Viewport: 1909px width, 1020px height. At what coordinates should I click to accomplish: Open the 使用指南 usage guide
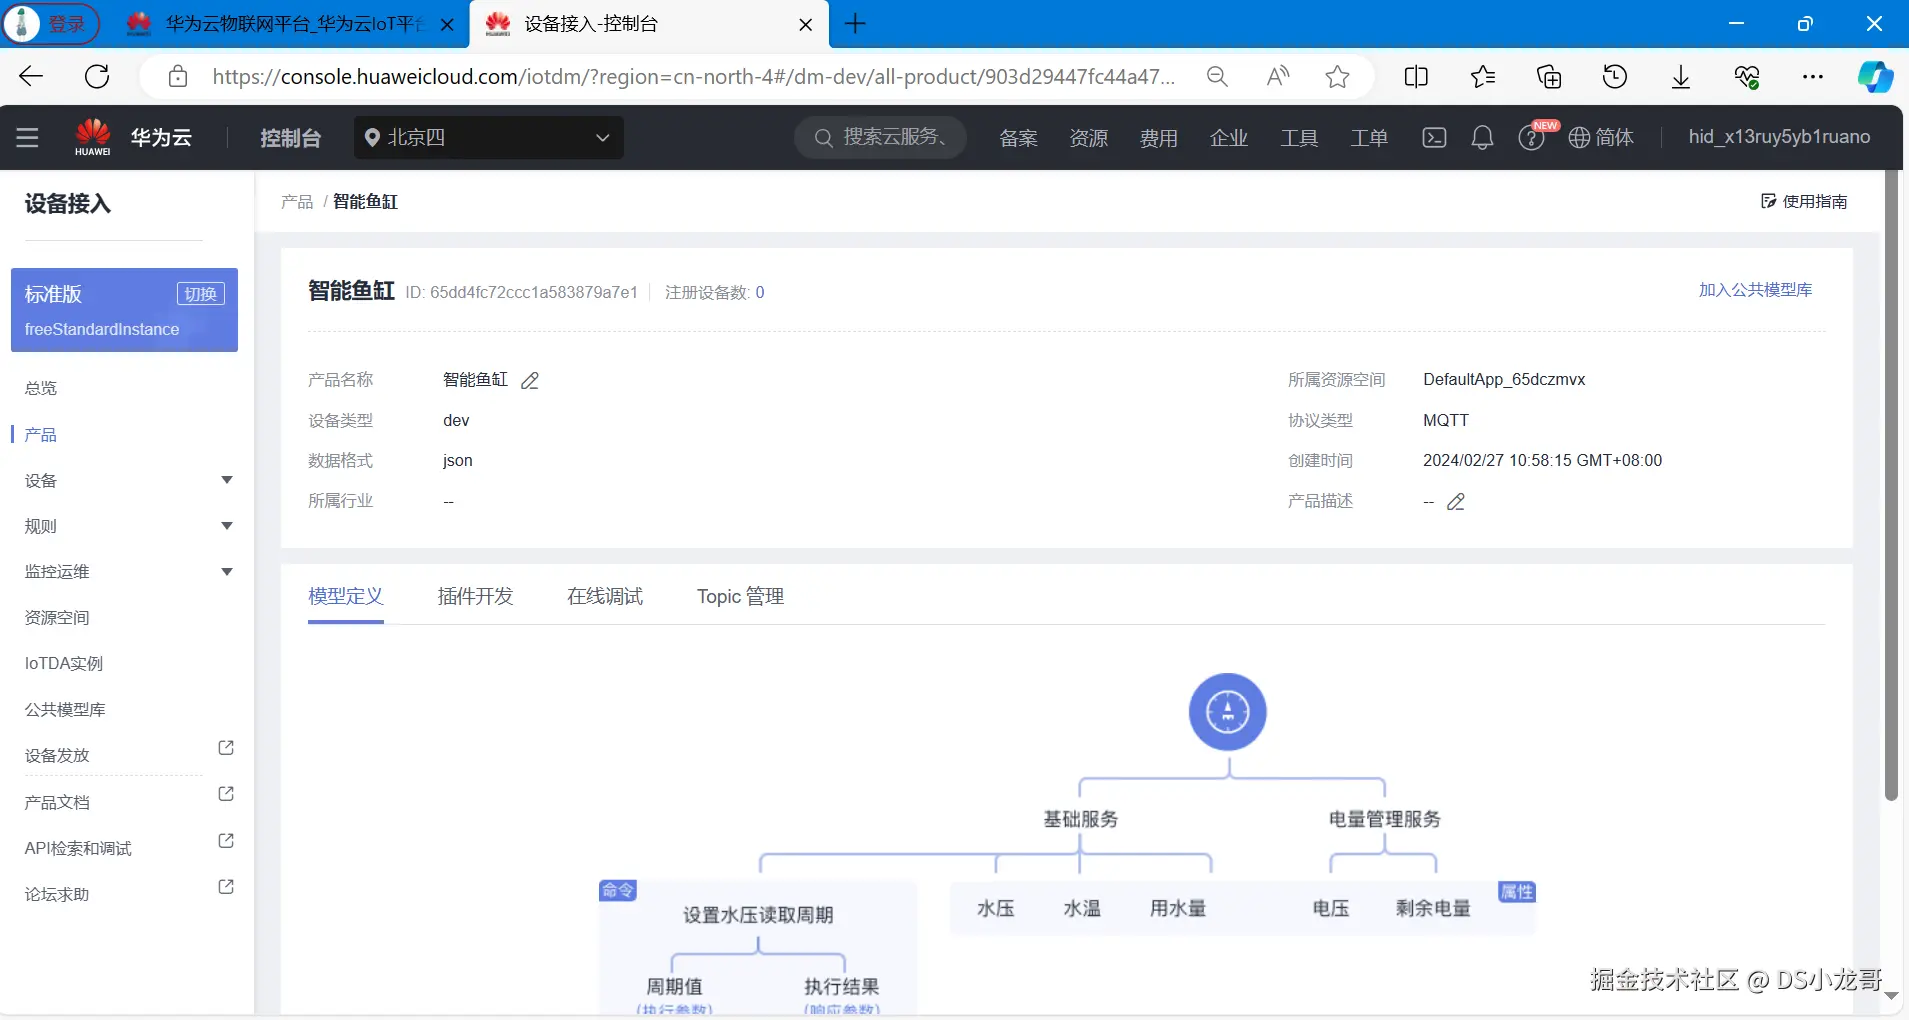click(x=1804, y=201)
